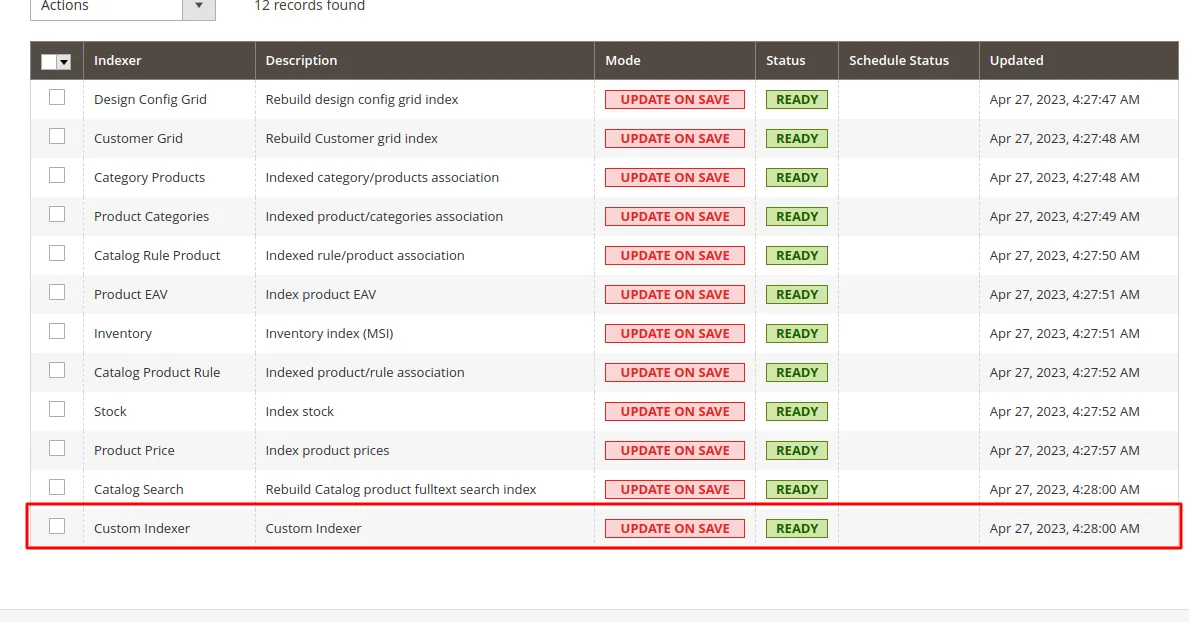The image size is (1189, 622).
Task: Tick the Customer Grid checkbox
Action: (x=57, y=137)
